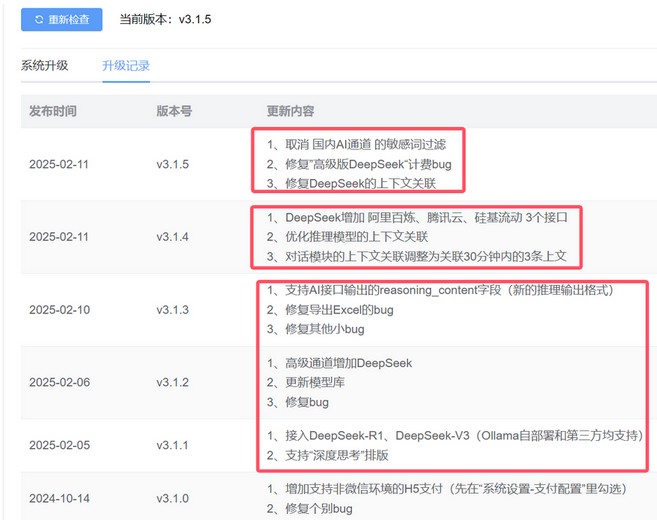The height and width of the screenshot is (520, 657).
Task: Click text 增加支持非微信环境的H5支付
Action: point(364,489)
